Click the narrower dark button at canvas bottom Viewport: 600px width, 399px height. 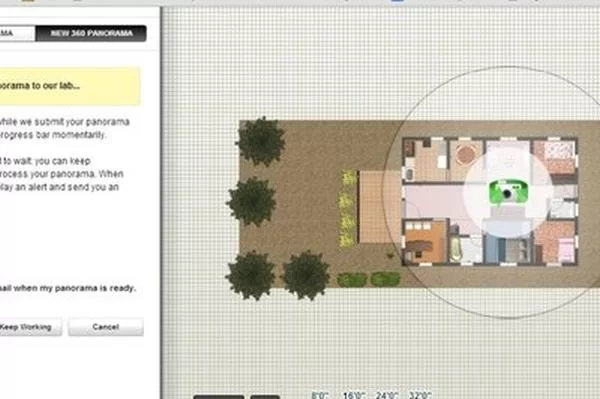265,397
